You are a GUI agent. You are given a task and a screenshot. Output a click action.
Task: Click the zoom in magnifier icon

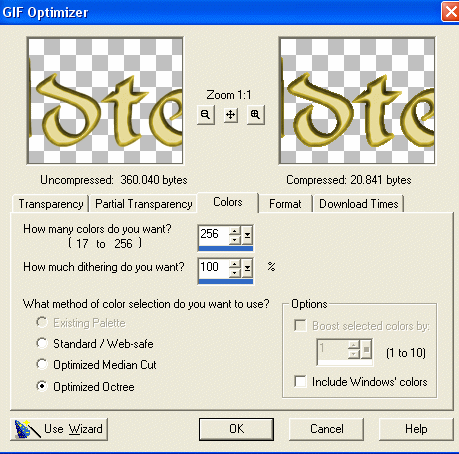pos(256,115)
